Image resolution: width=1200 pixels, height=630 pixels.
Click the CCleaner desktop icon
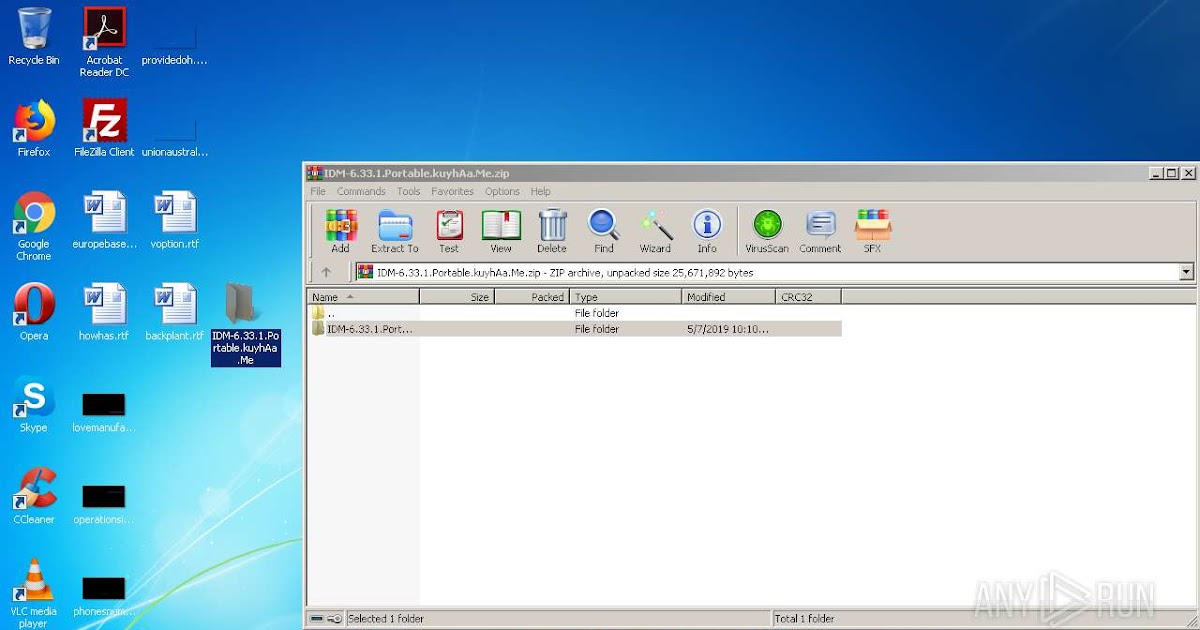click(34, 496)
